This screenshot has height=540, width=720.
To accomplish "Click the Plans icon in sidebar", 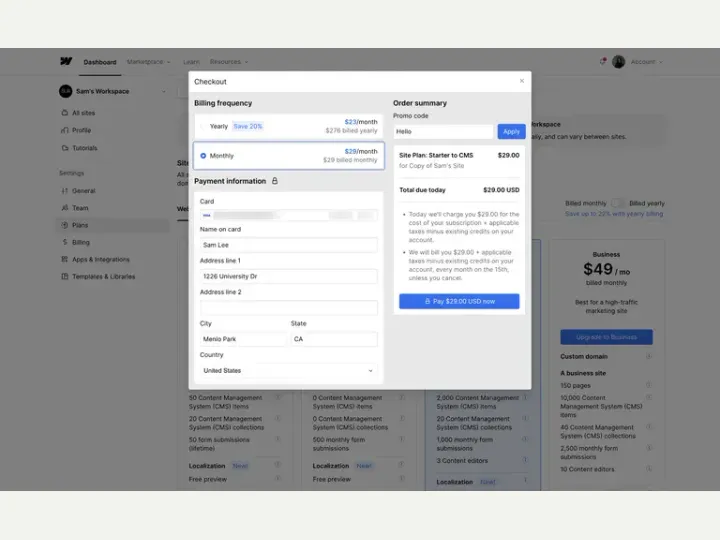I will pos(65,225).
